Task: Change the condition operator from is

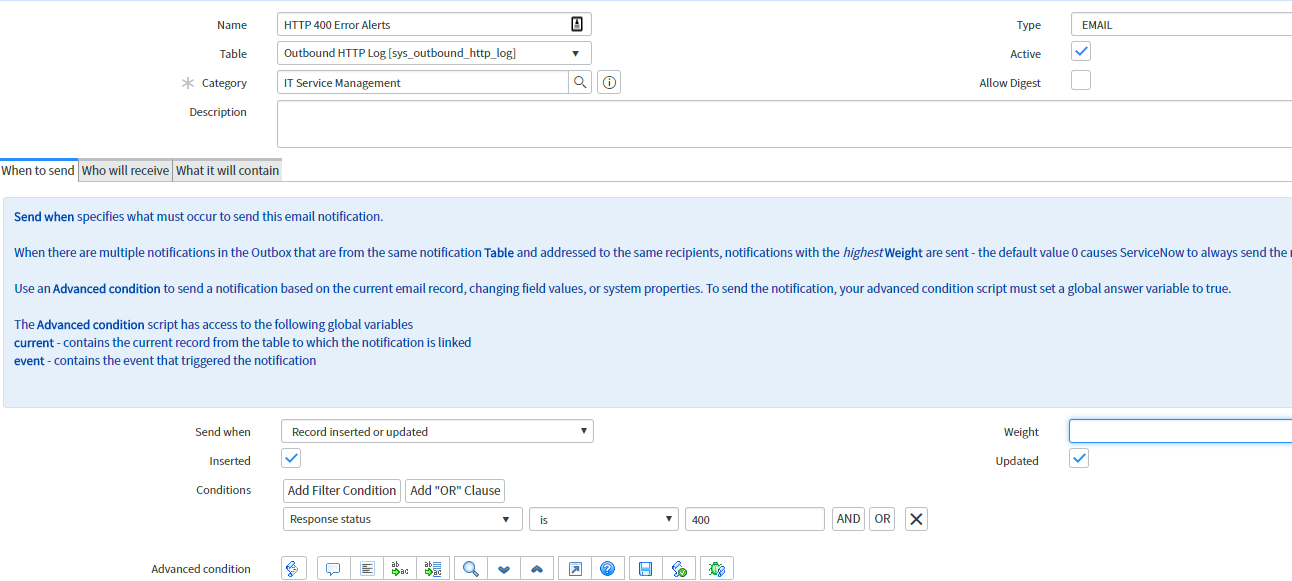Action: 603,518
